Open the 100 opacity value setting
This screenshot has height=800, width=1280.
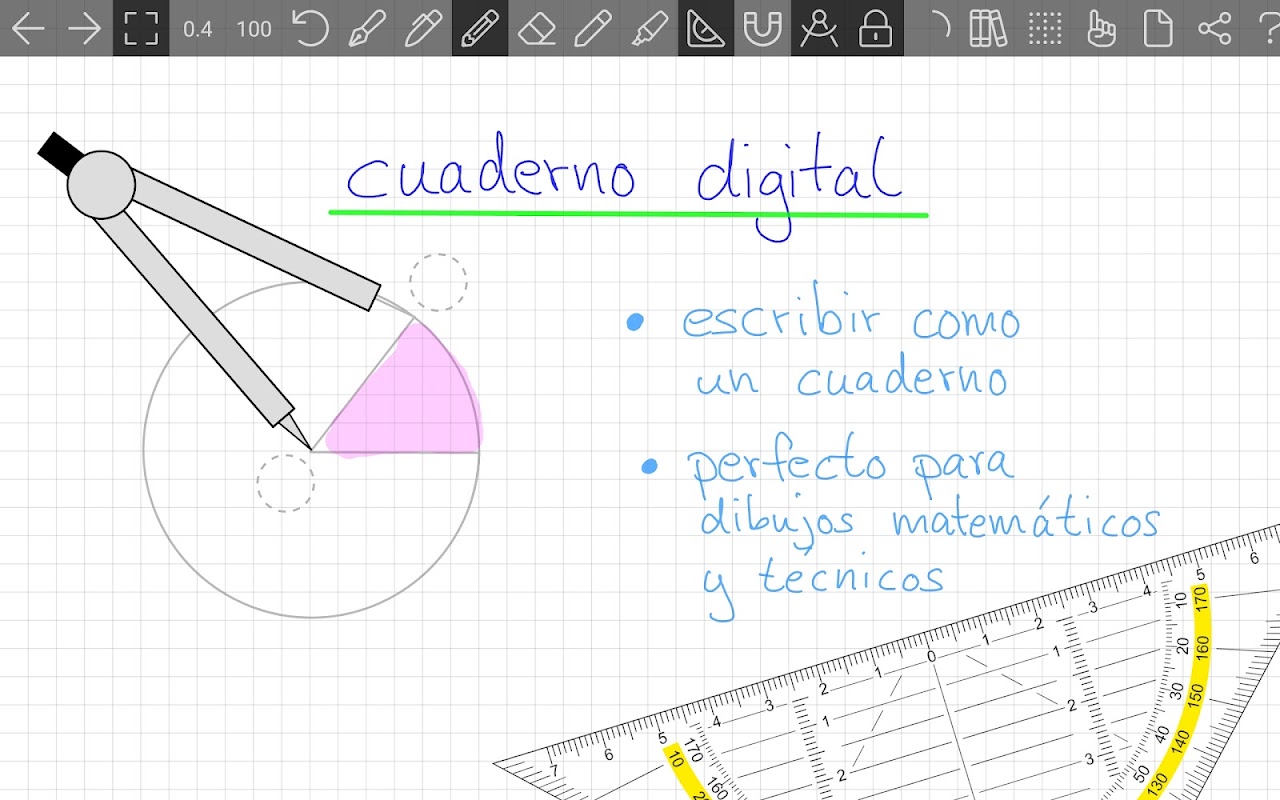click(254, 29)
